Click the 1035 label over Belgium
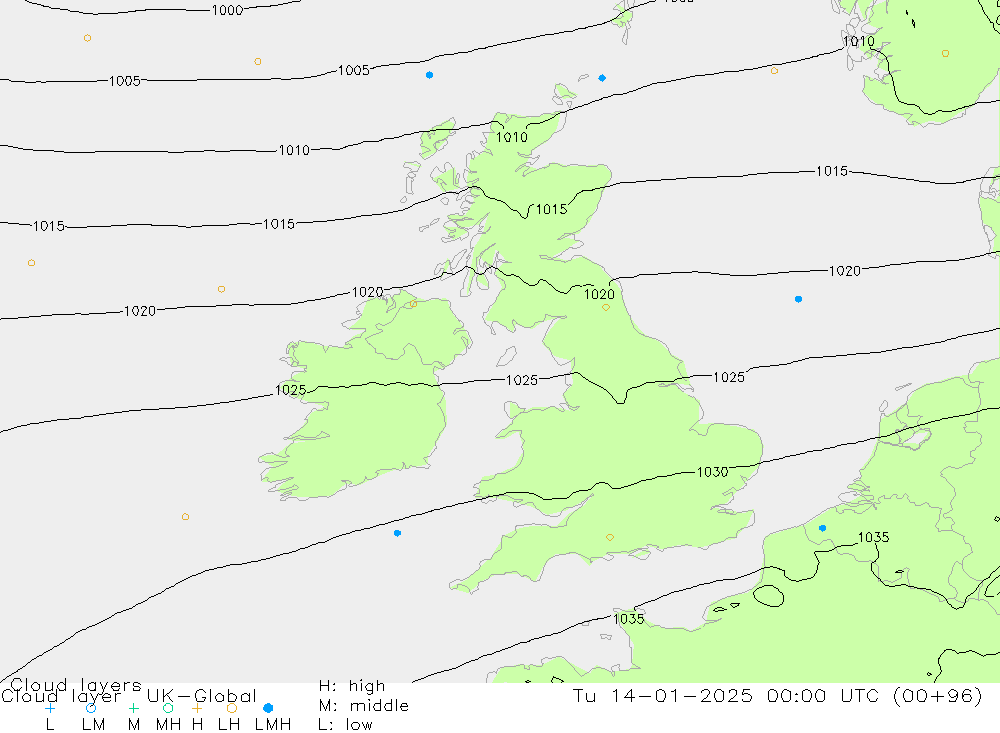This screenshot has width=1000, height=733. click(x=873, y=537)
